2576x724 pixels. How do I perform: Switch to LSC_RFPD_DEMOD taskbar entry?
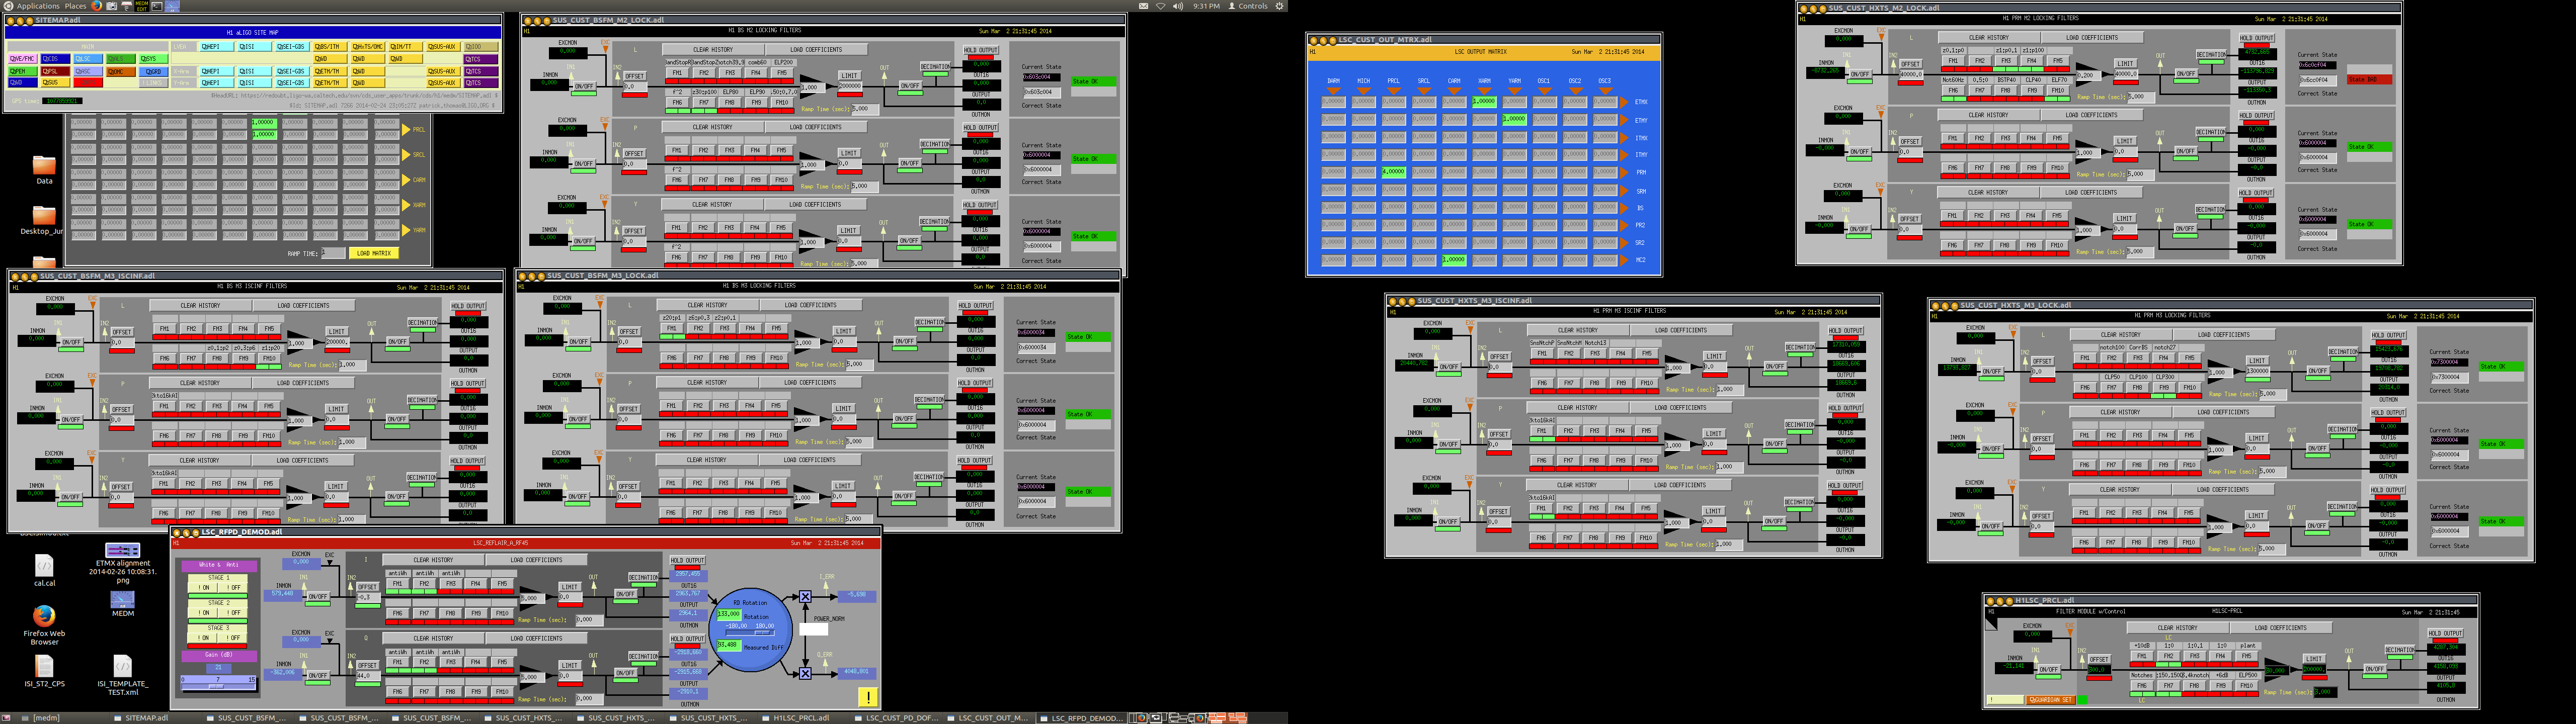(x=1082, y=718)
